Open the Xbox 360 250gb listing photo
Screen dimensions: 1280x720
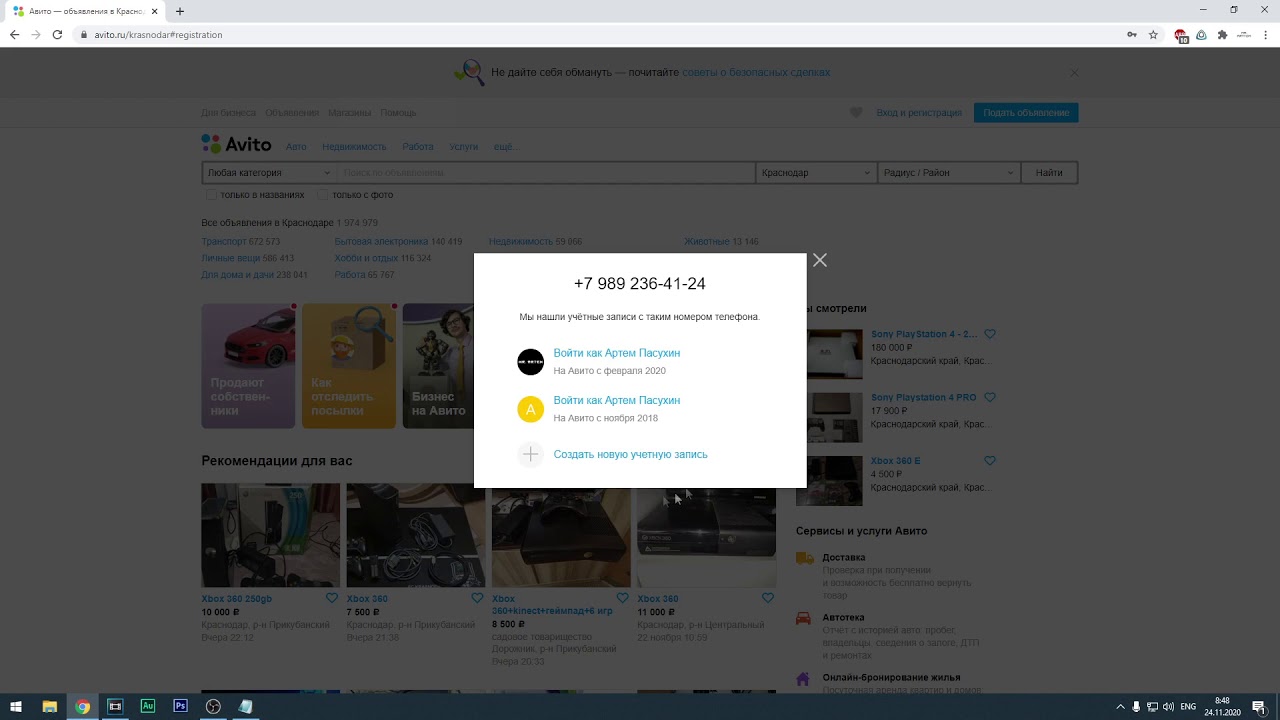pyautogui.click(x=271, y=536)
